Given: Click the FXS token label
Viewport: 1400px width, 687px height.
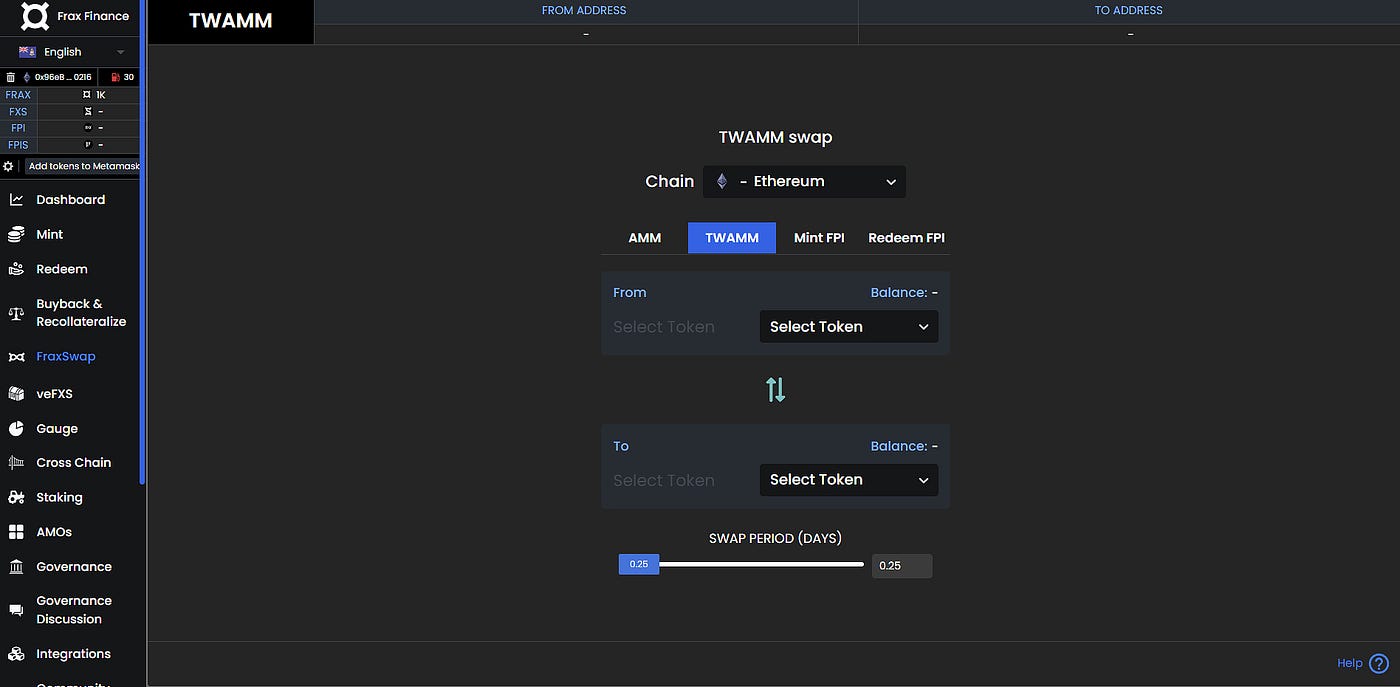Looking at the screenshot, I should tap(18, 112).
